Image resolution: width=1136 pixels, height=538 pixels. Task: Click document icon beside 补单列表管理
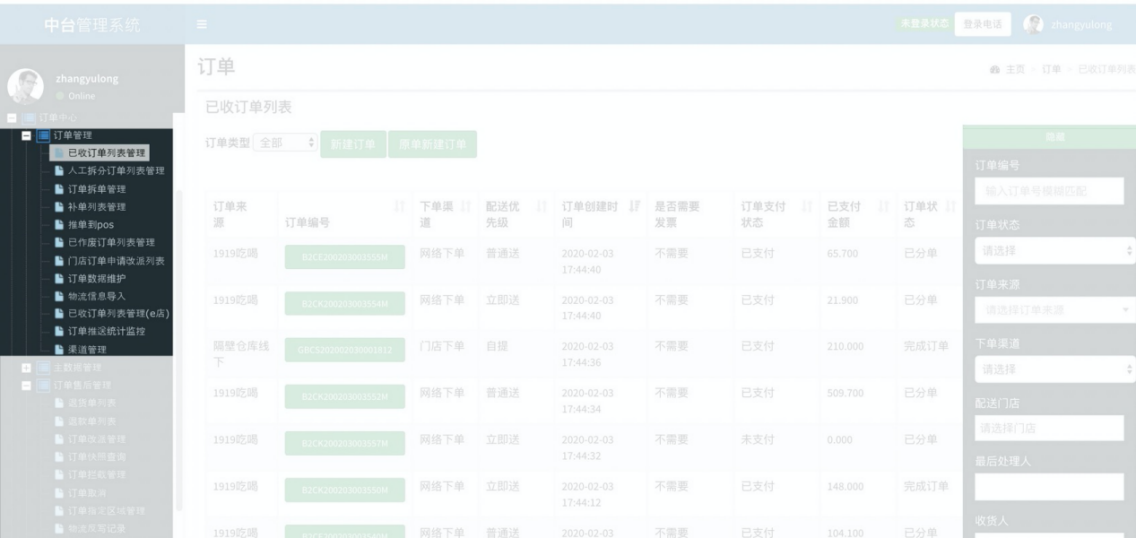click(x=59, y=207)
